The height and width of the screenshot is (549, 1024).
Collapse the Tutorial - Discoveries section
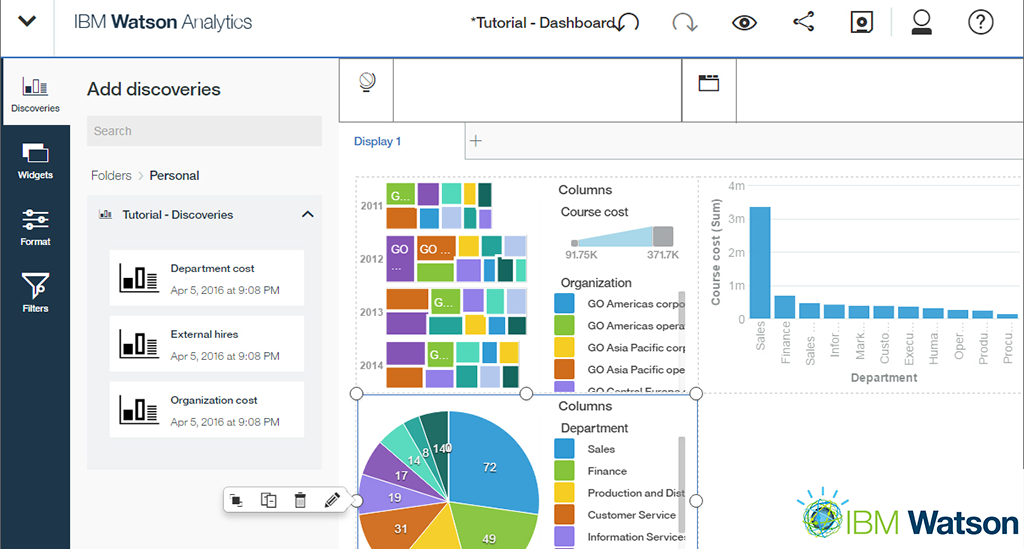tap(307, 214)
